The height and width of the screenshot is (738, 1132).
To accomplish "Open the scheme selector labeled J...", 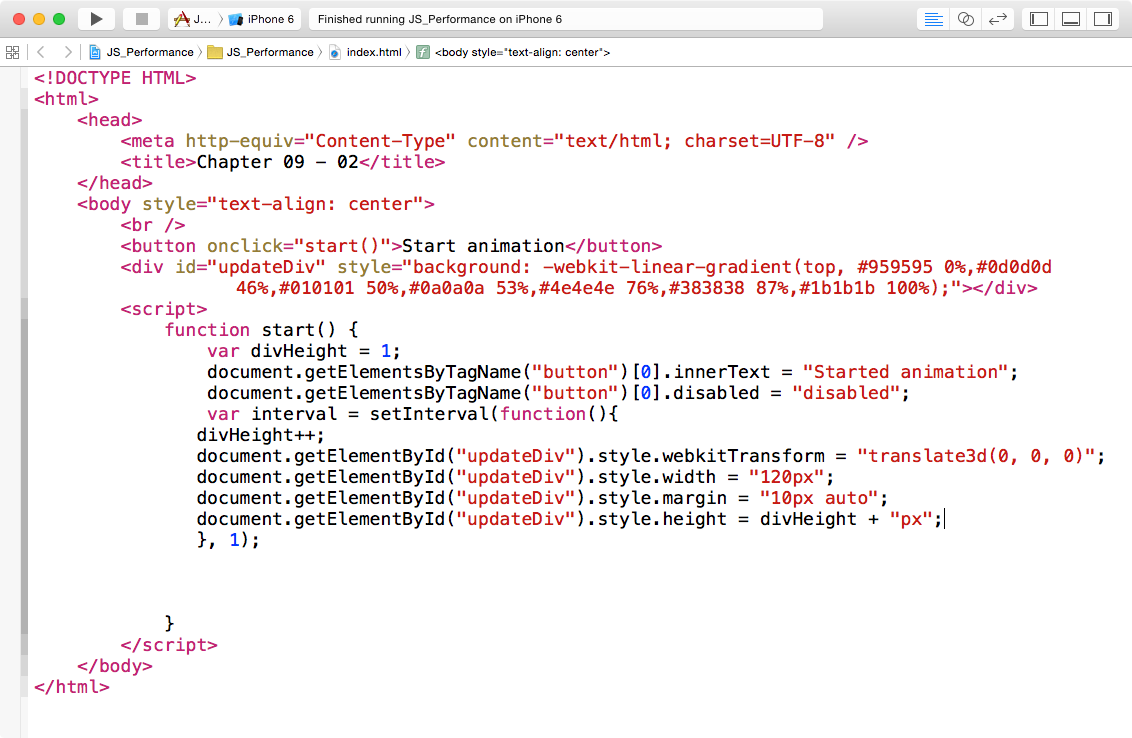I will coord(193,19).
